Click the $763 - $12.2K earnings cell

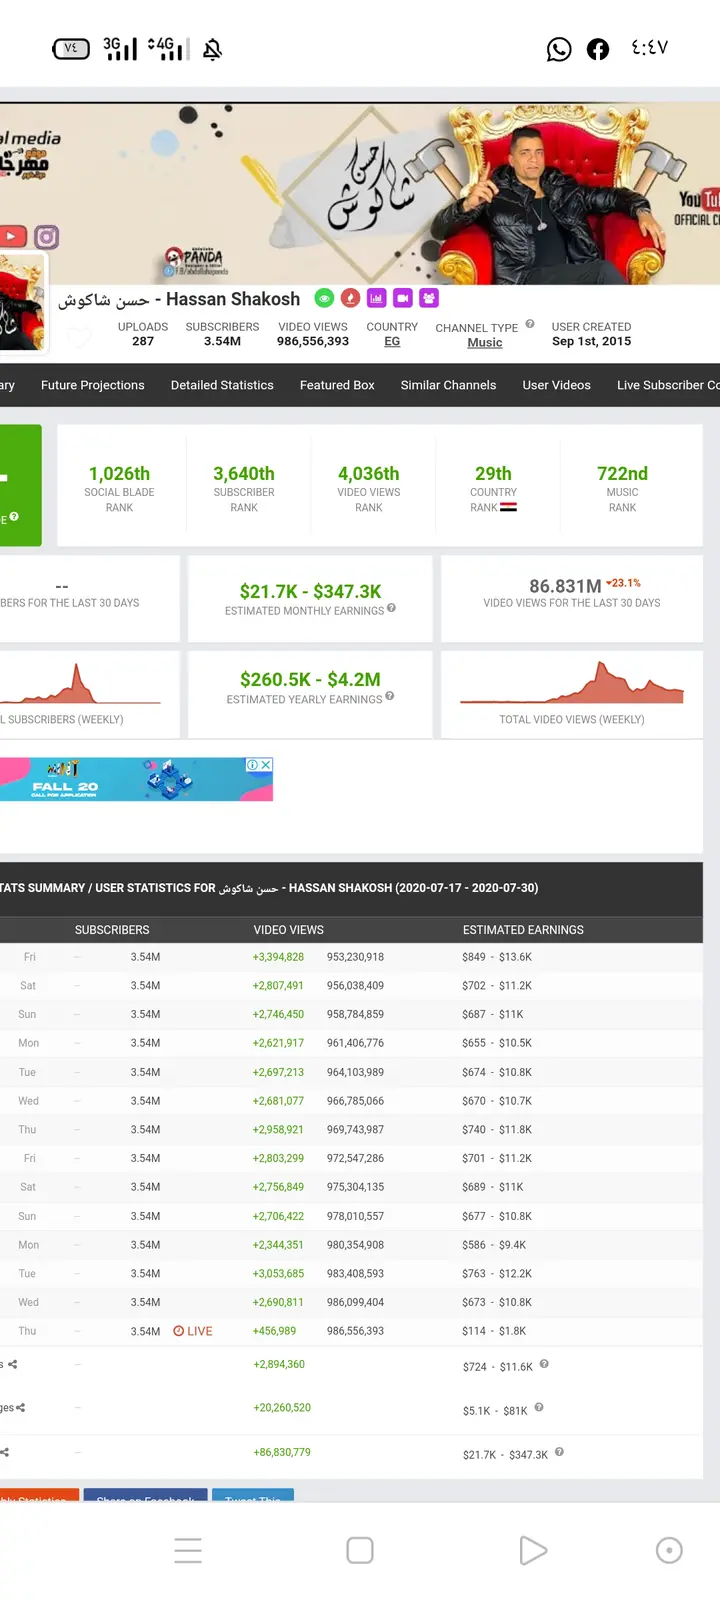[497, 1274]
